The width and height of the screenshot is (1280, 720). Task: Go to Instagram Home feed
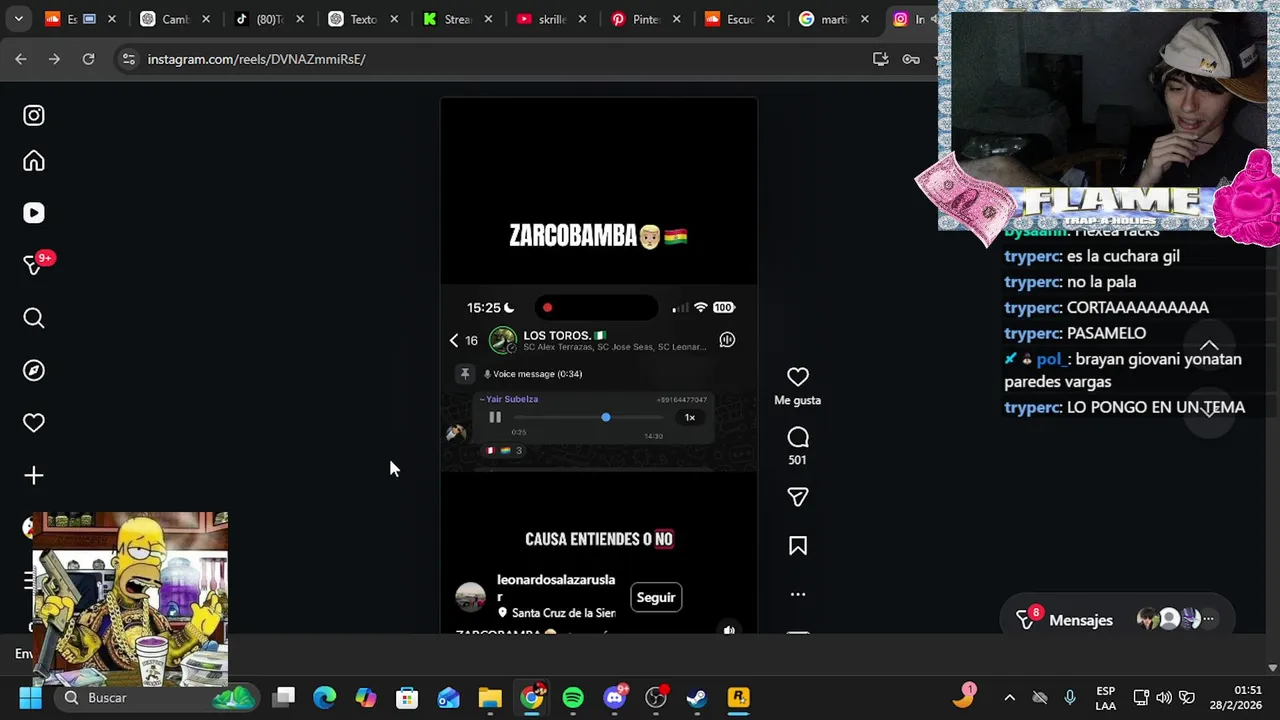point(34,161)
